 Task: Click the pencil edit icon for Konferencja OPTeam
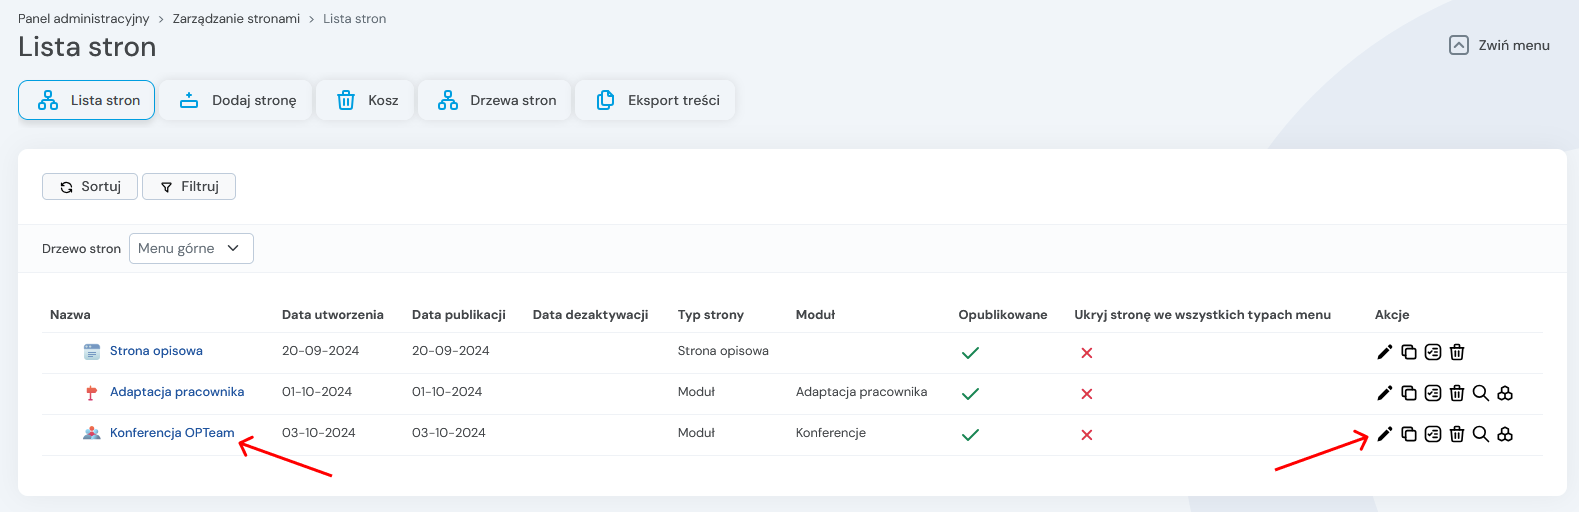(1384, 434)
